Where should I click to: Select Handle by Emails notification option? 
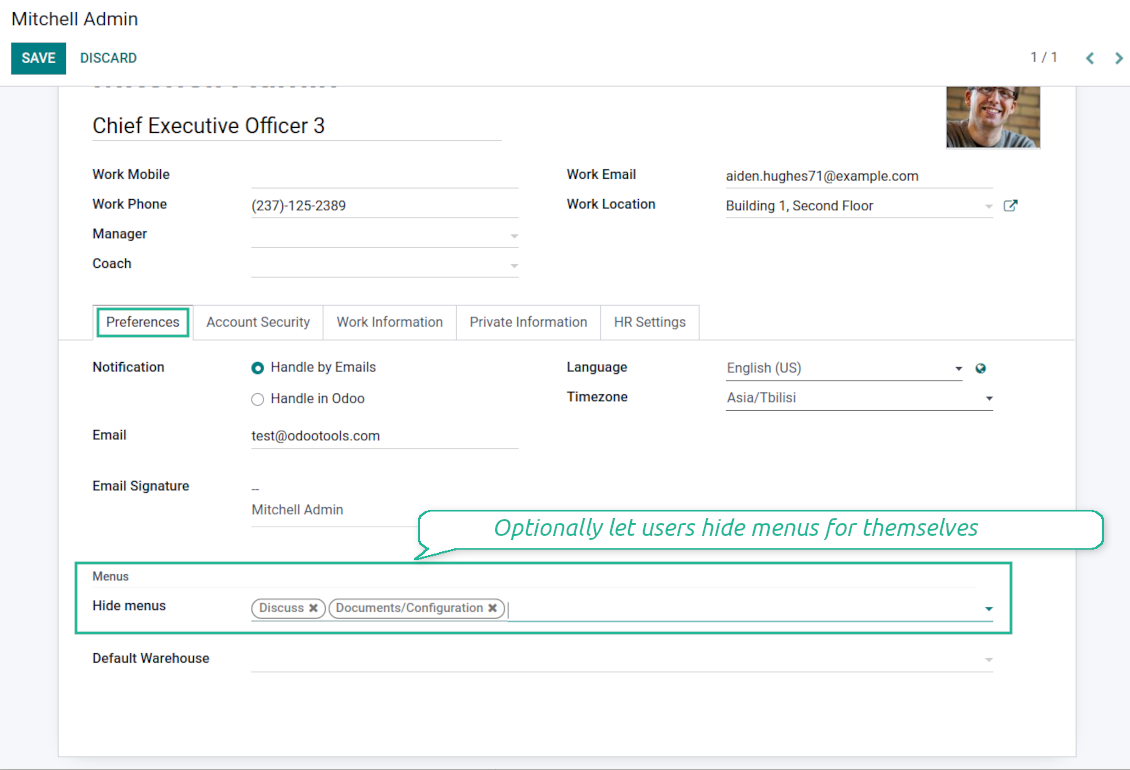point(257,368)
